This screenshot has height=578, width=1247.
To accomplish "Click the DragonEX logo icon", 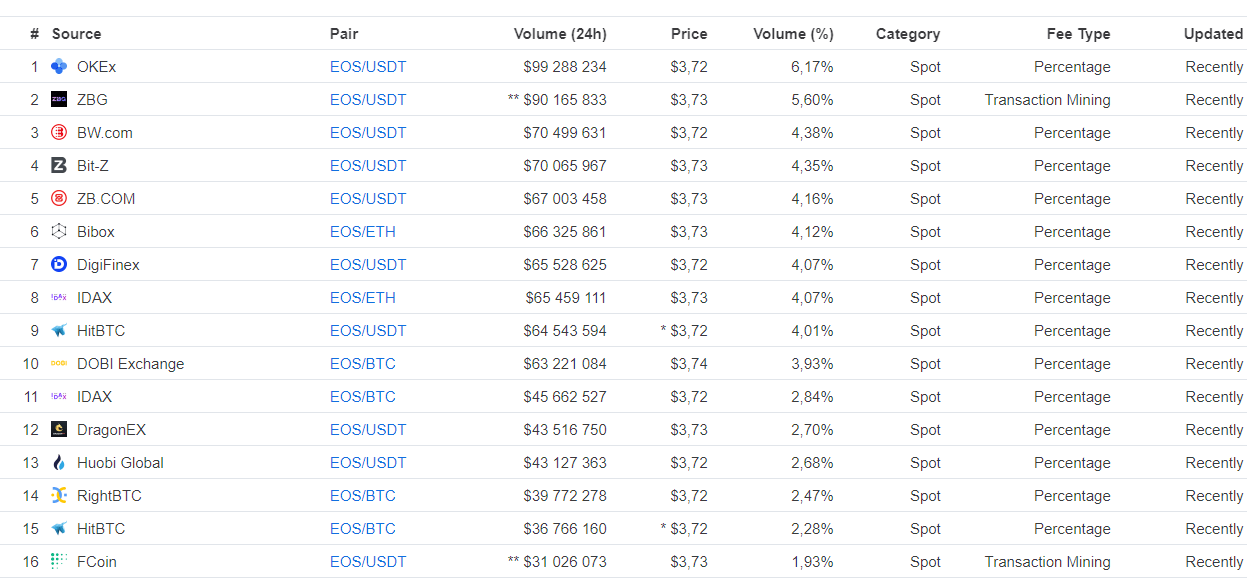I will [59, 430].
